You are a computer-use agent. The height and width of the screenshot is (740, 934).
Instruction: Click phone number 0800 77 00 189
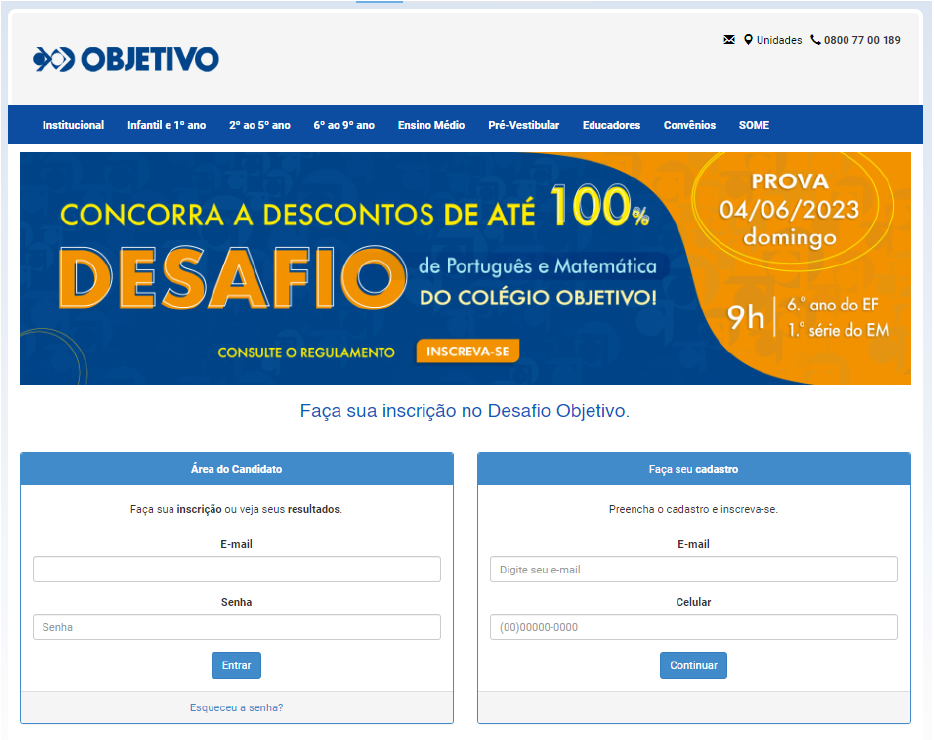point(862,41)
